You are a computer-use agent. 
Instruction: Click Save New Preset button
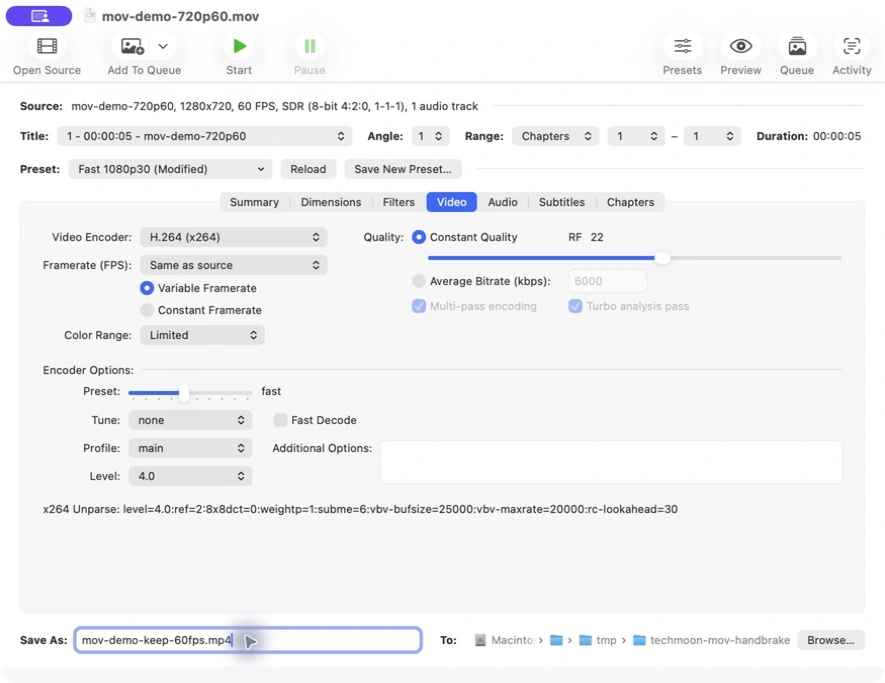pos(403,169)
